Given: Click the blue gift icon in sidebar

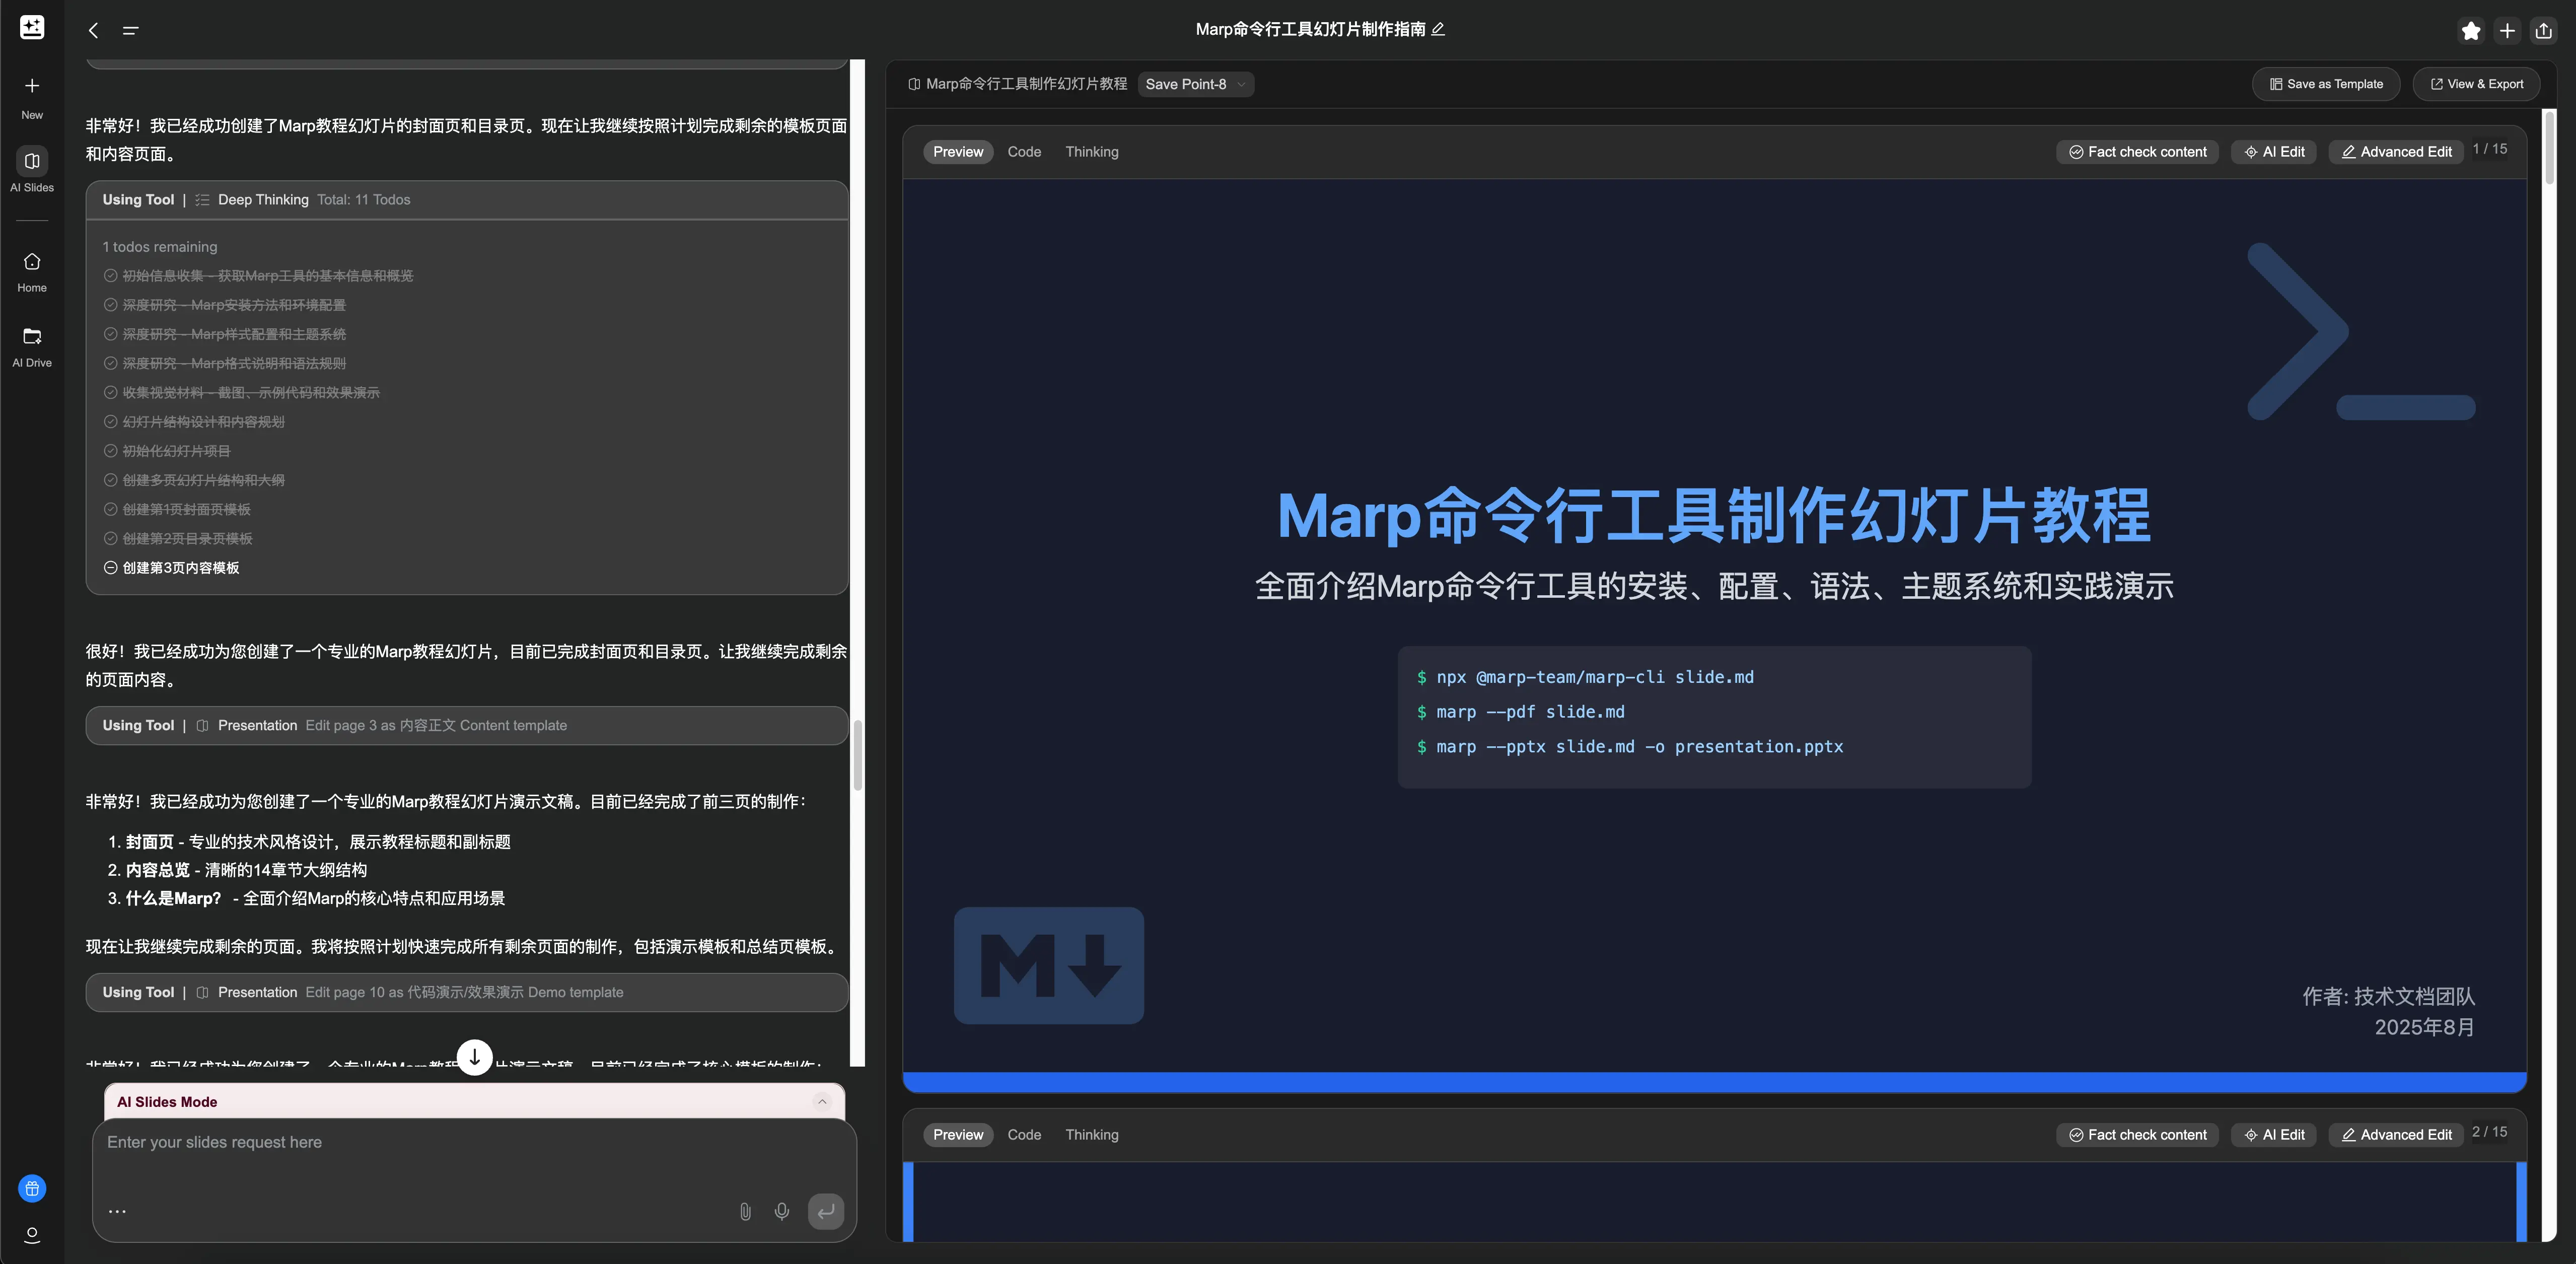Looking at the screenshot, I should click(x=32, y=1188).
